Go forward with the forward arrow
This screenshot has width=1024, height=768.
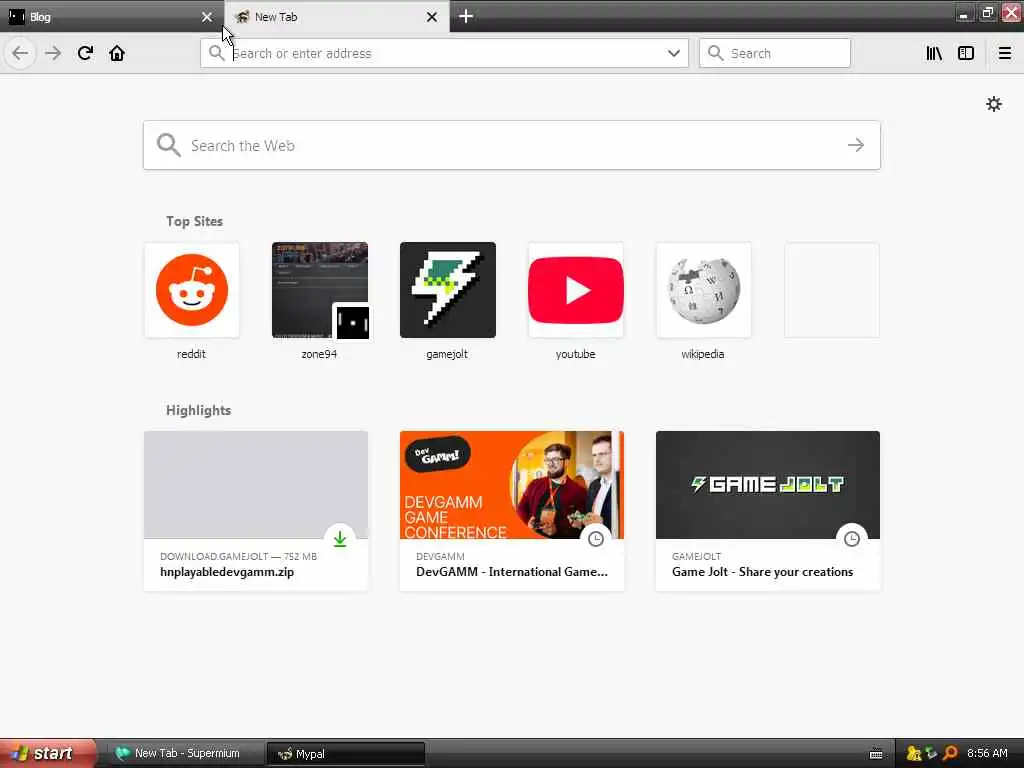coord(53,53)
